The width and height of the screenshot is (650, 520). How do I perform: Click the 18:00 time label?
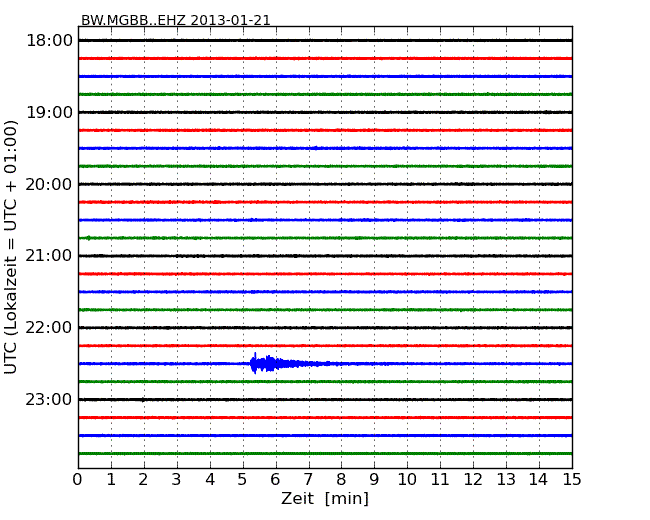point(49,41)
